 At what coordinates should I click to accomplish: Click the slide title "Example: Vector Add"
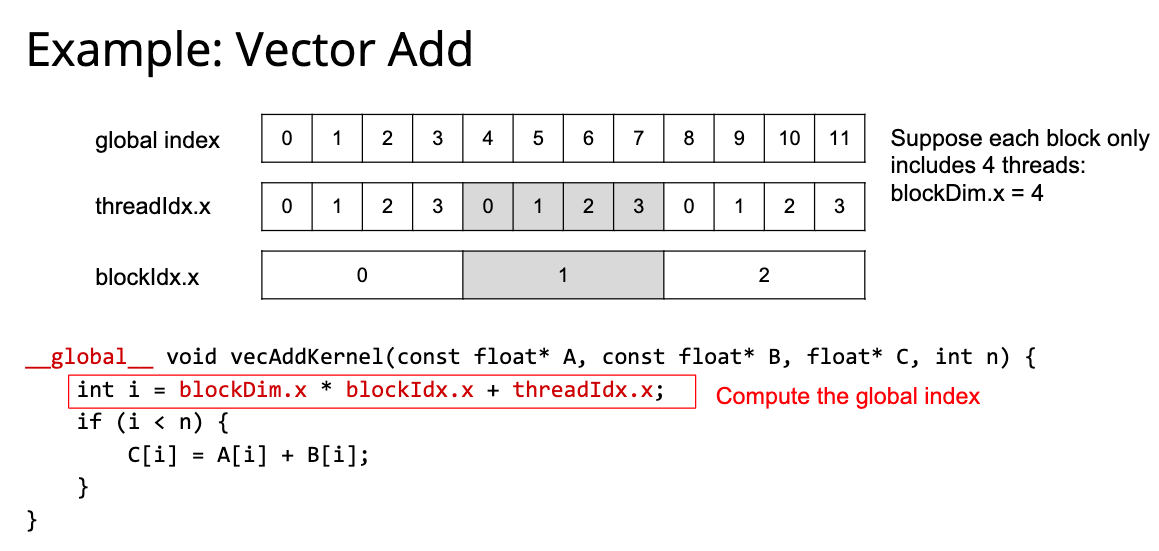[x=249, y=50]
